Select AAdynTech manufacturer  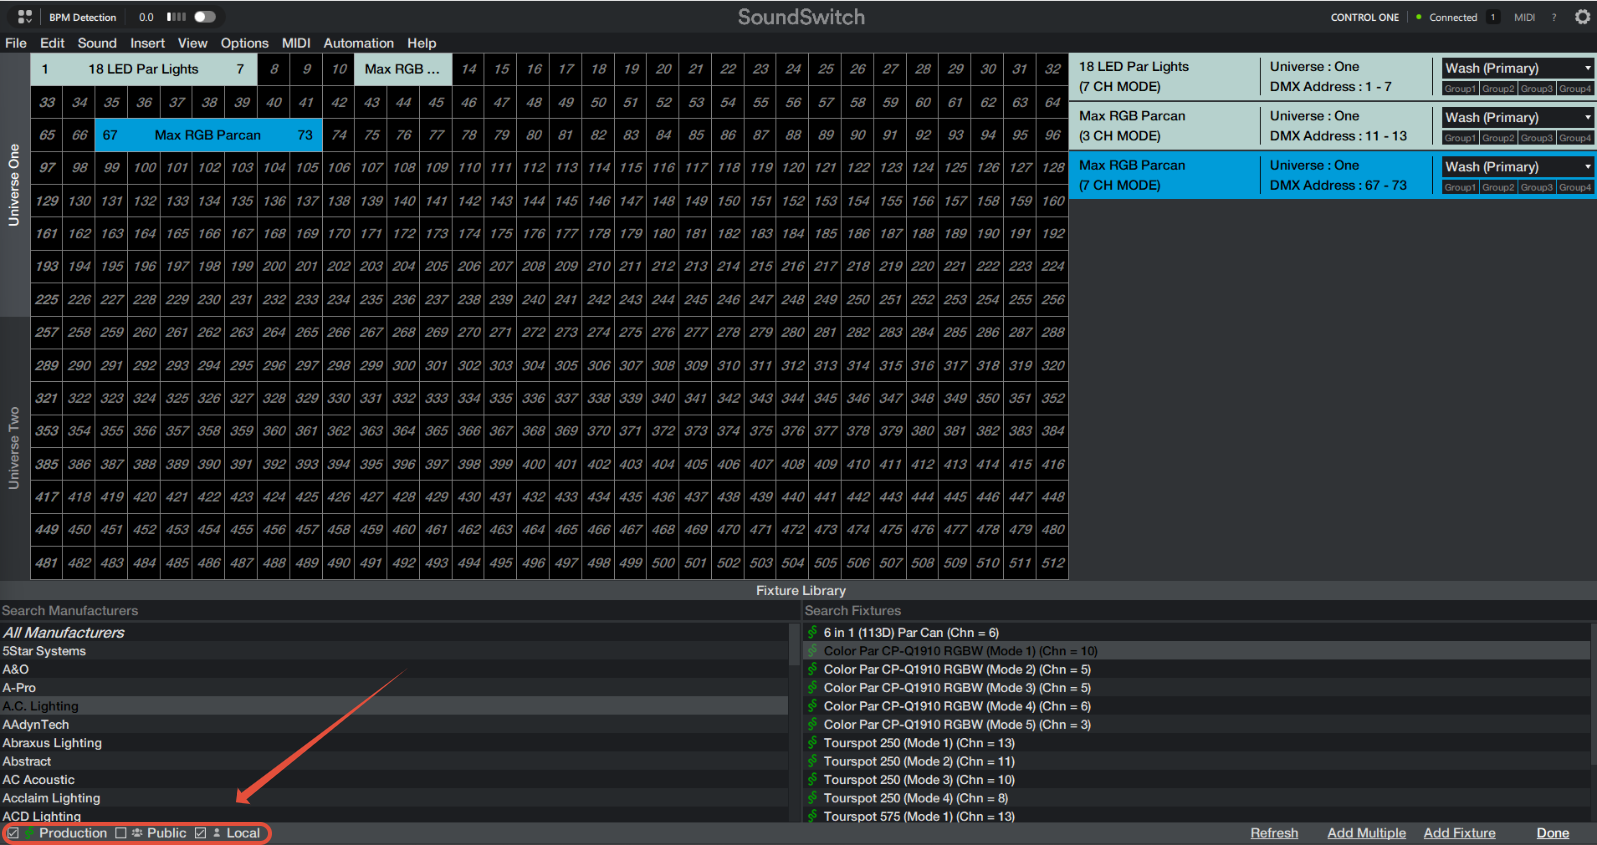click(x=394, y=725)
